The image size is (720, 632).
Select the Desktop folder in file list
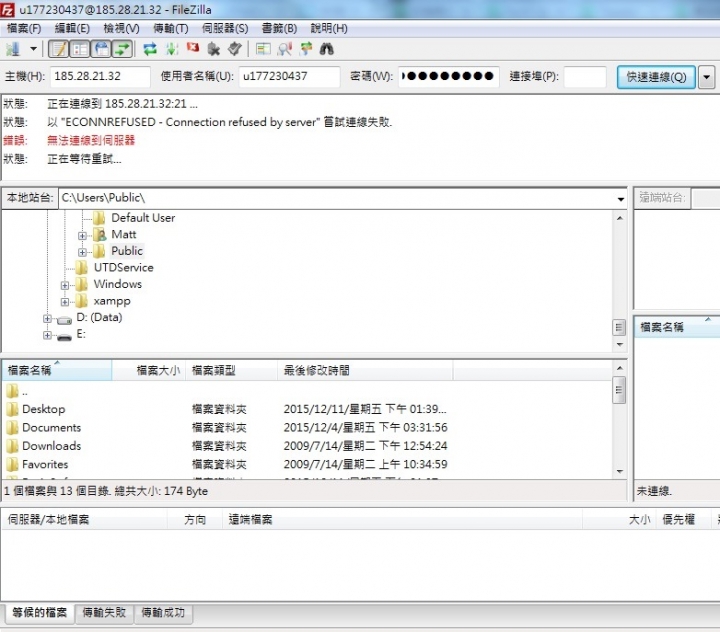point(44,409)
